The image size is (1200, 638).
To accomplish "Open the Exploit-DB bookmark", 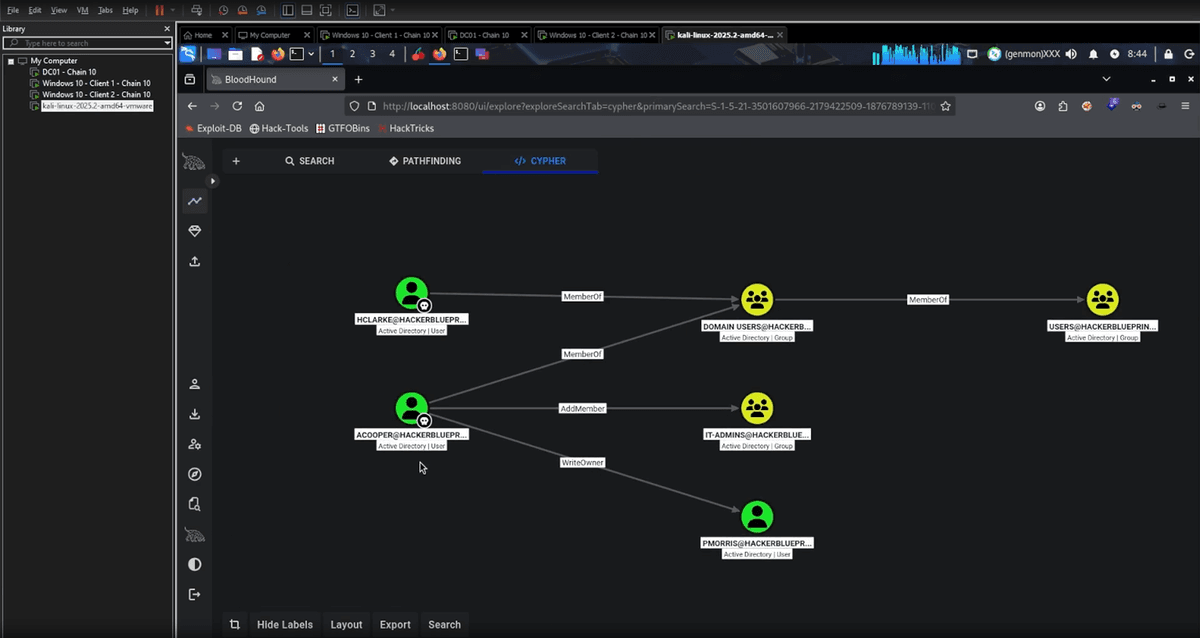I will click(214, 128).
